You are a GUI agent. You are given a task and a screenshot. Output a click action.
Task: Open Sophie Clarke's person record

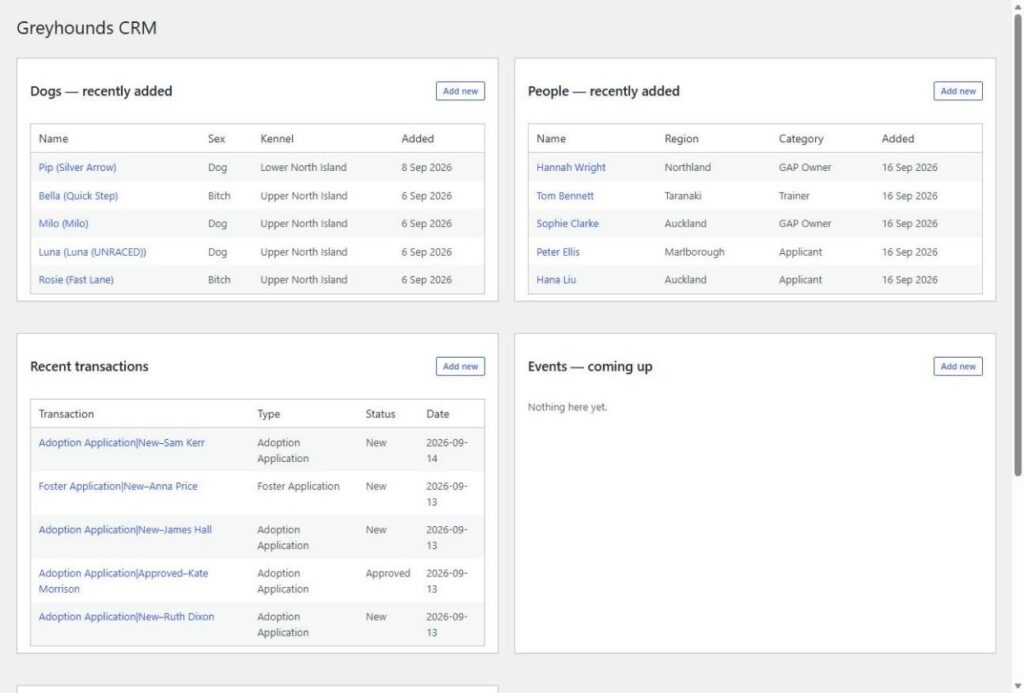coord(568,223)
